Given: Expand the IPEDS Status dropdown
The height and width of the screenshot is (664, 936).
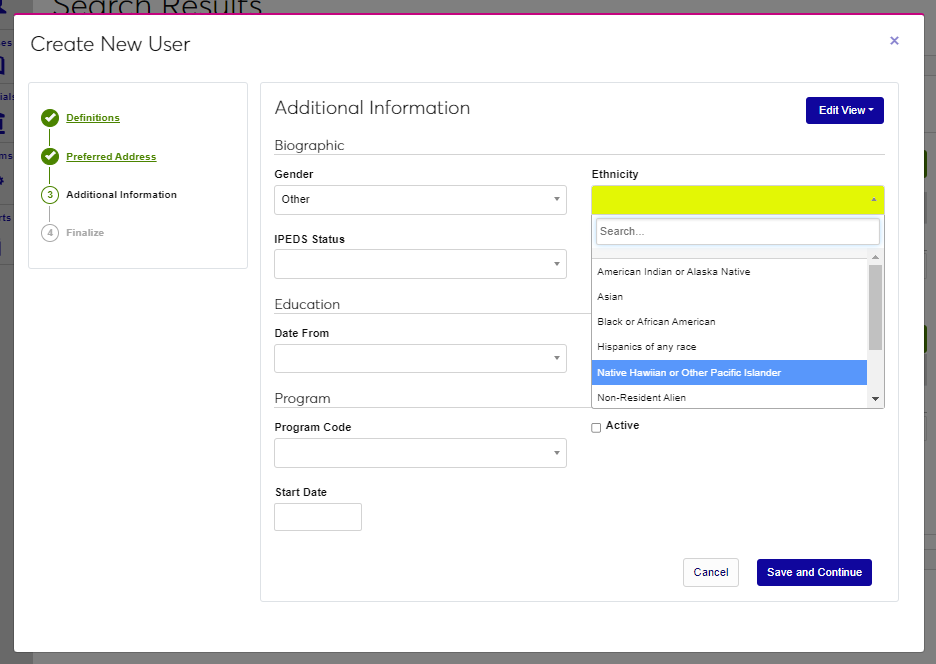Looking at the screenshot, I should click(420, 264).
